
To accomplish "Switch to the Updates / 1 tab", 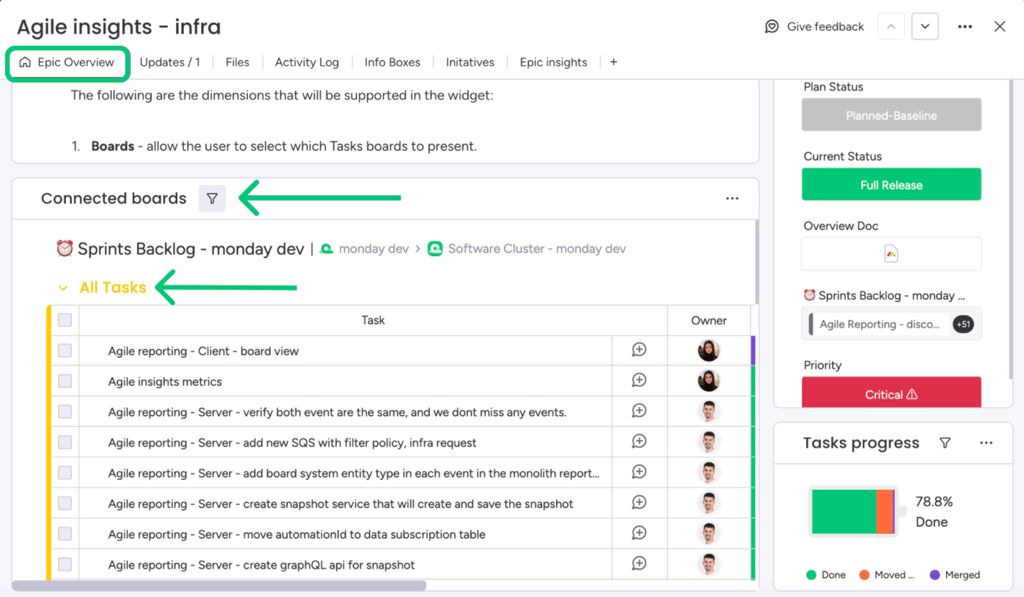I will [x=170, y=62].
